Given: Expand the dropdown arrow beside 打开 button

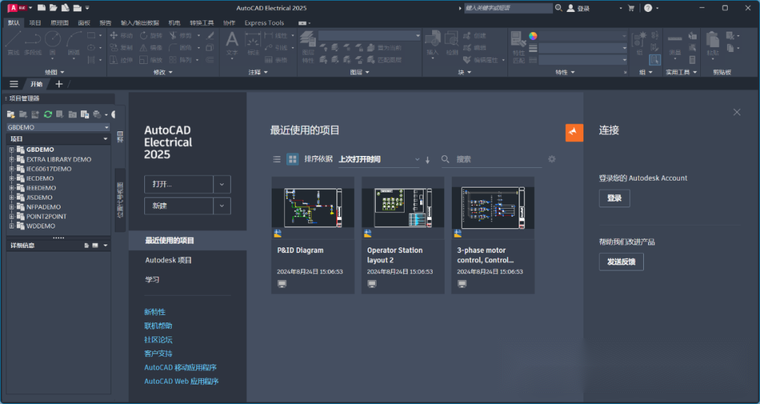Looking at the screenshot, I should tap(222, 184).
